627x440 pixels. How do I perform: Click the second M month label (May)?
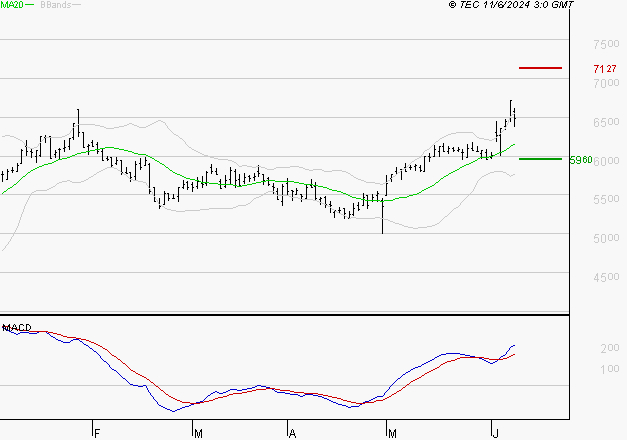[392, 434]
